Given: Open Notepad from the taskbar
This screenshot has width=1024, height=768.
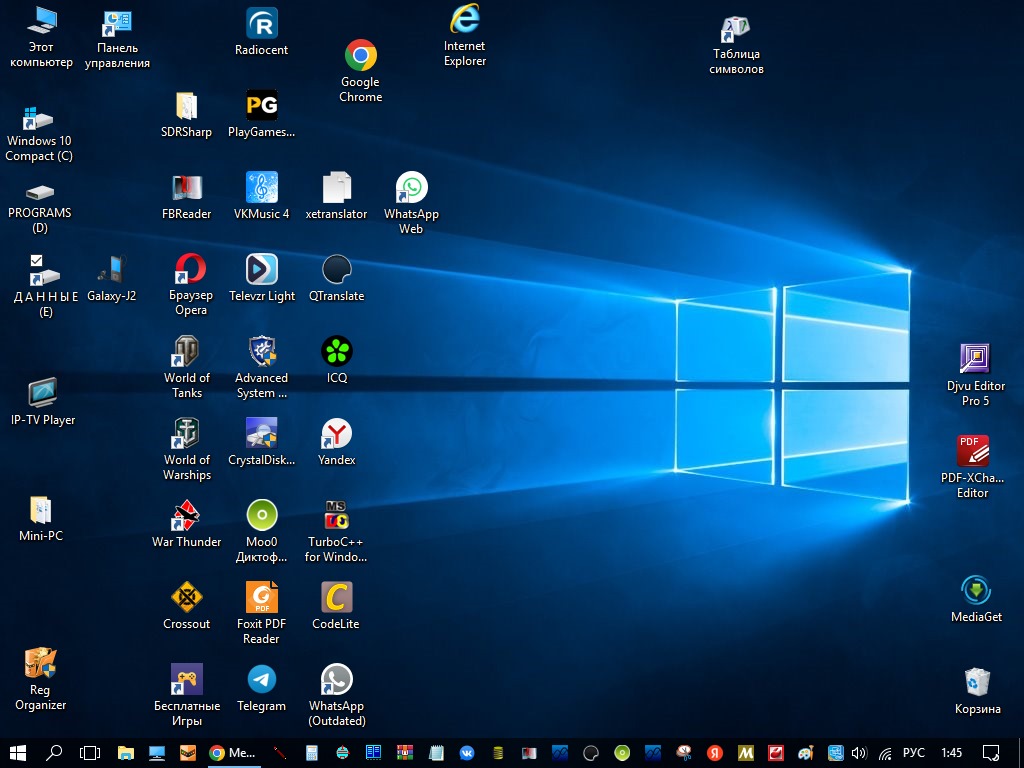Looking at the screenshot, I should [x=436, y=753].
